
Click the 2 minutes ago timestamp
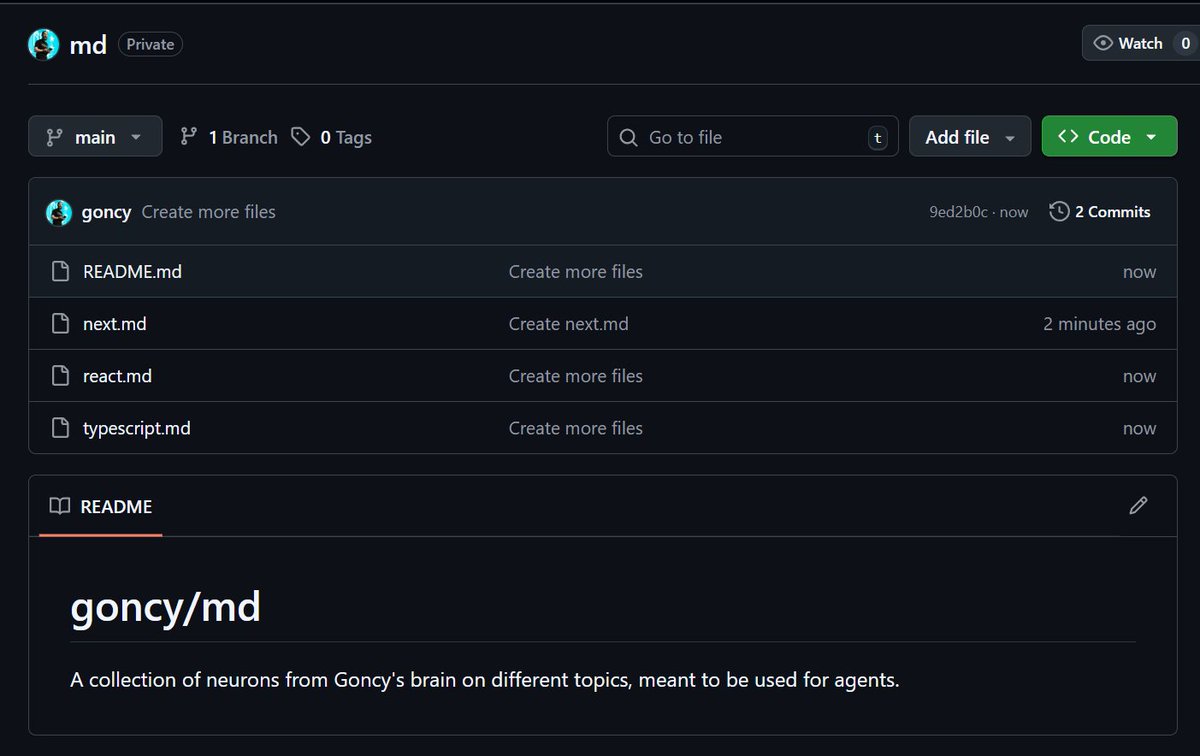[x=1099, y=324]
